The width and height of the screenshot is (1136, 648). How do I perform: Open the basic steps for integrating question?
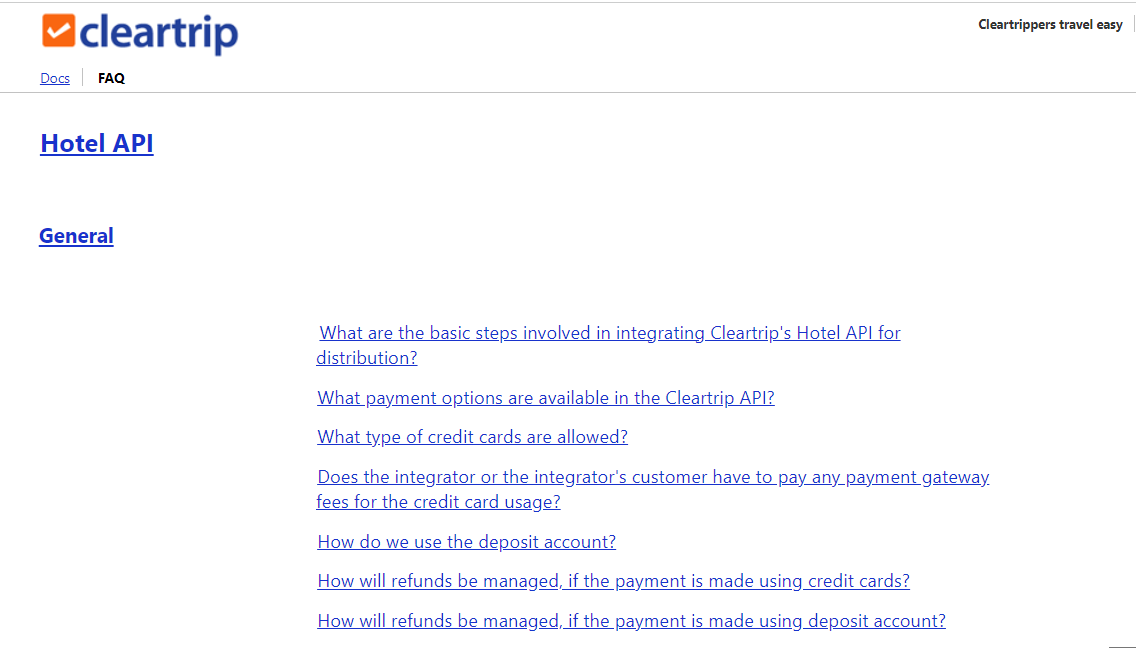click(x=610, y=333)
